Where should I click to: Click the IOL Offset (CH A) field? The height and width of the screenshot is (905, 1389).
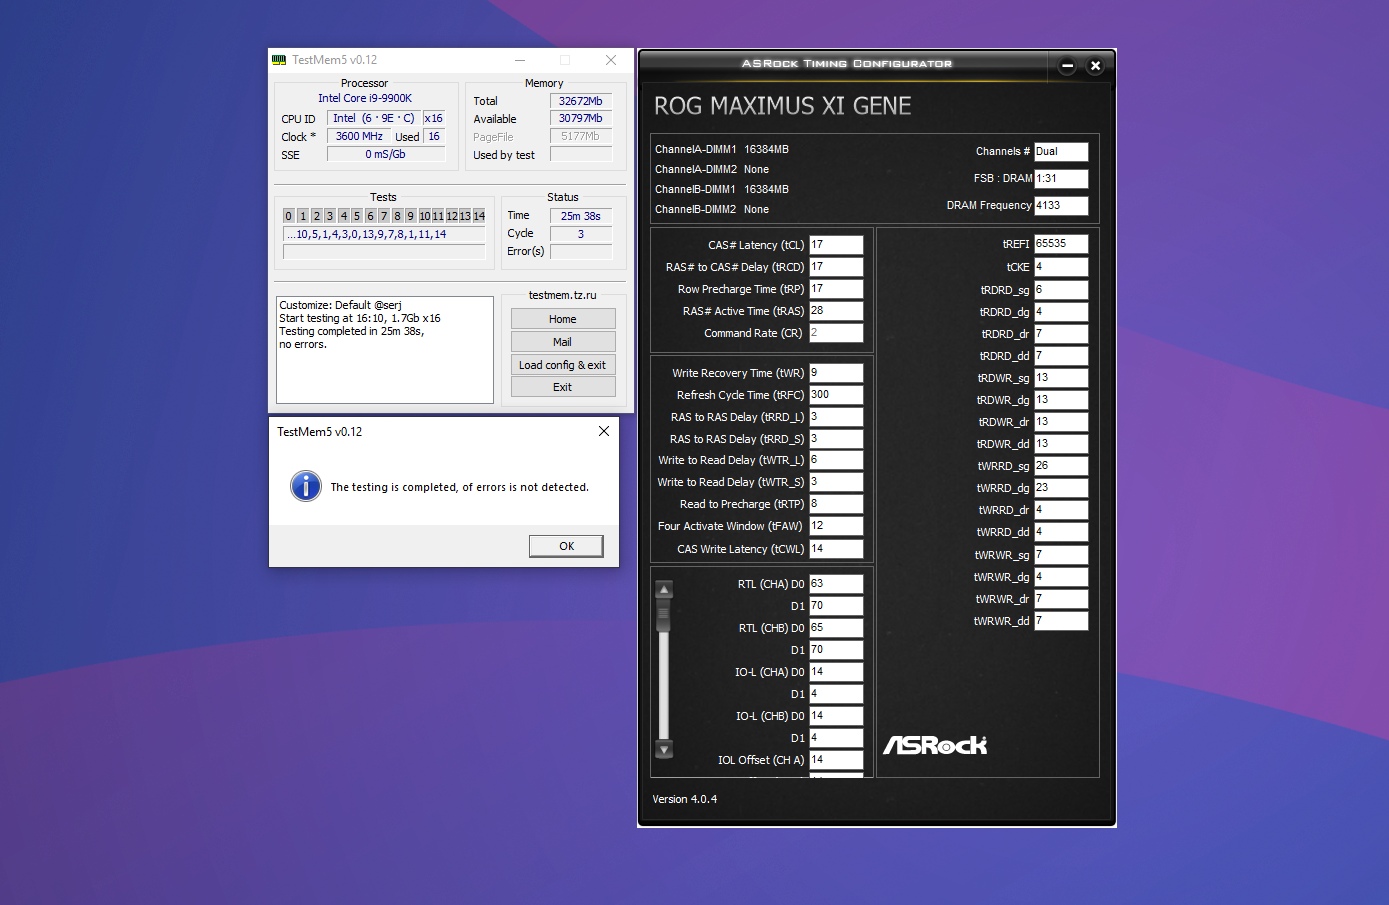[x=836, y=760]
